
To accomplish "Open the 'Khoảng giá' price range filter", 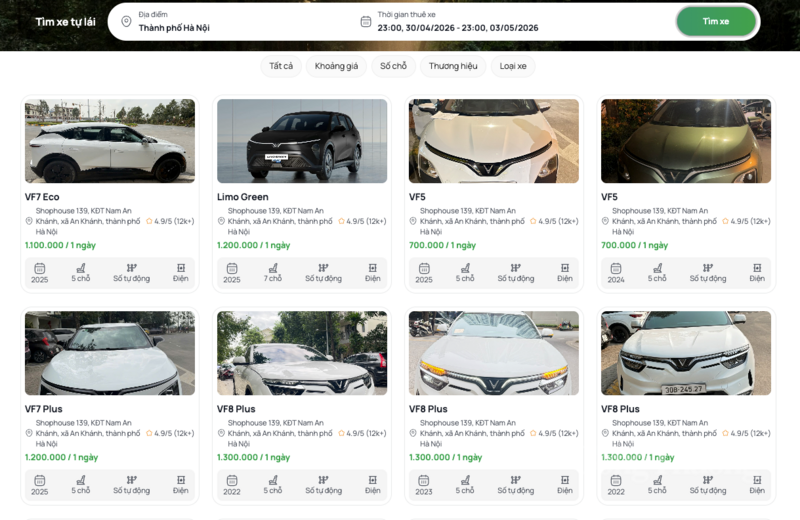I will point(336,66).
